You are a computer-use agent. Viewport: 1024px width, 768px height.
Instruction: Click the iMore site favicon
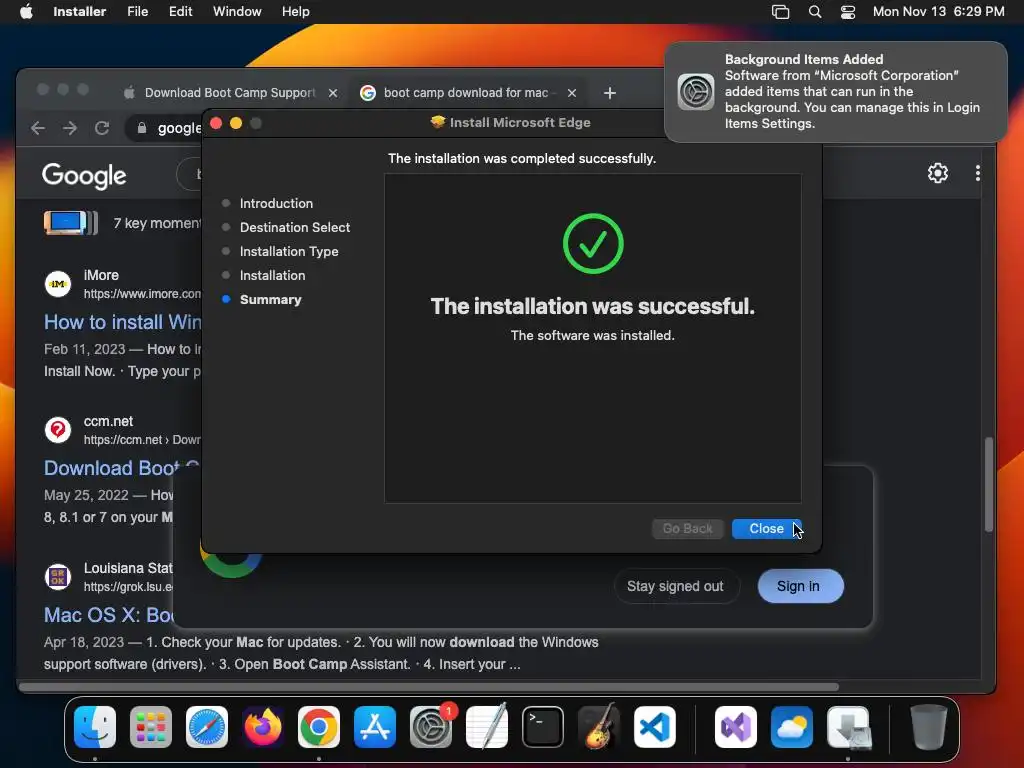click(58, 284)
